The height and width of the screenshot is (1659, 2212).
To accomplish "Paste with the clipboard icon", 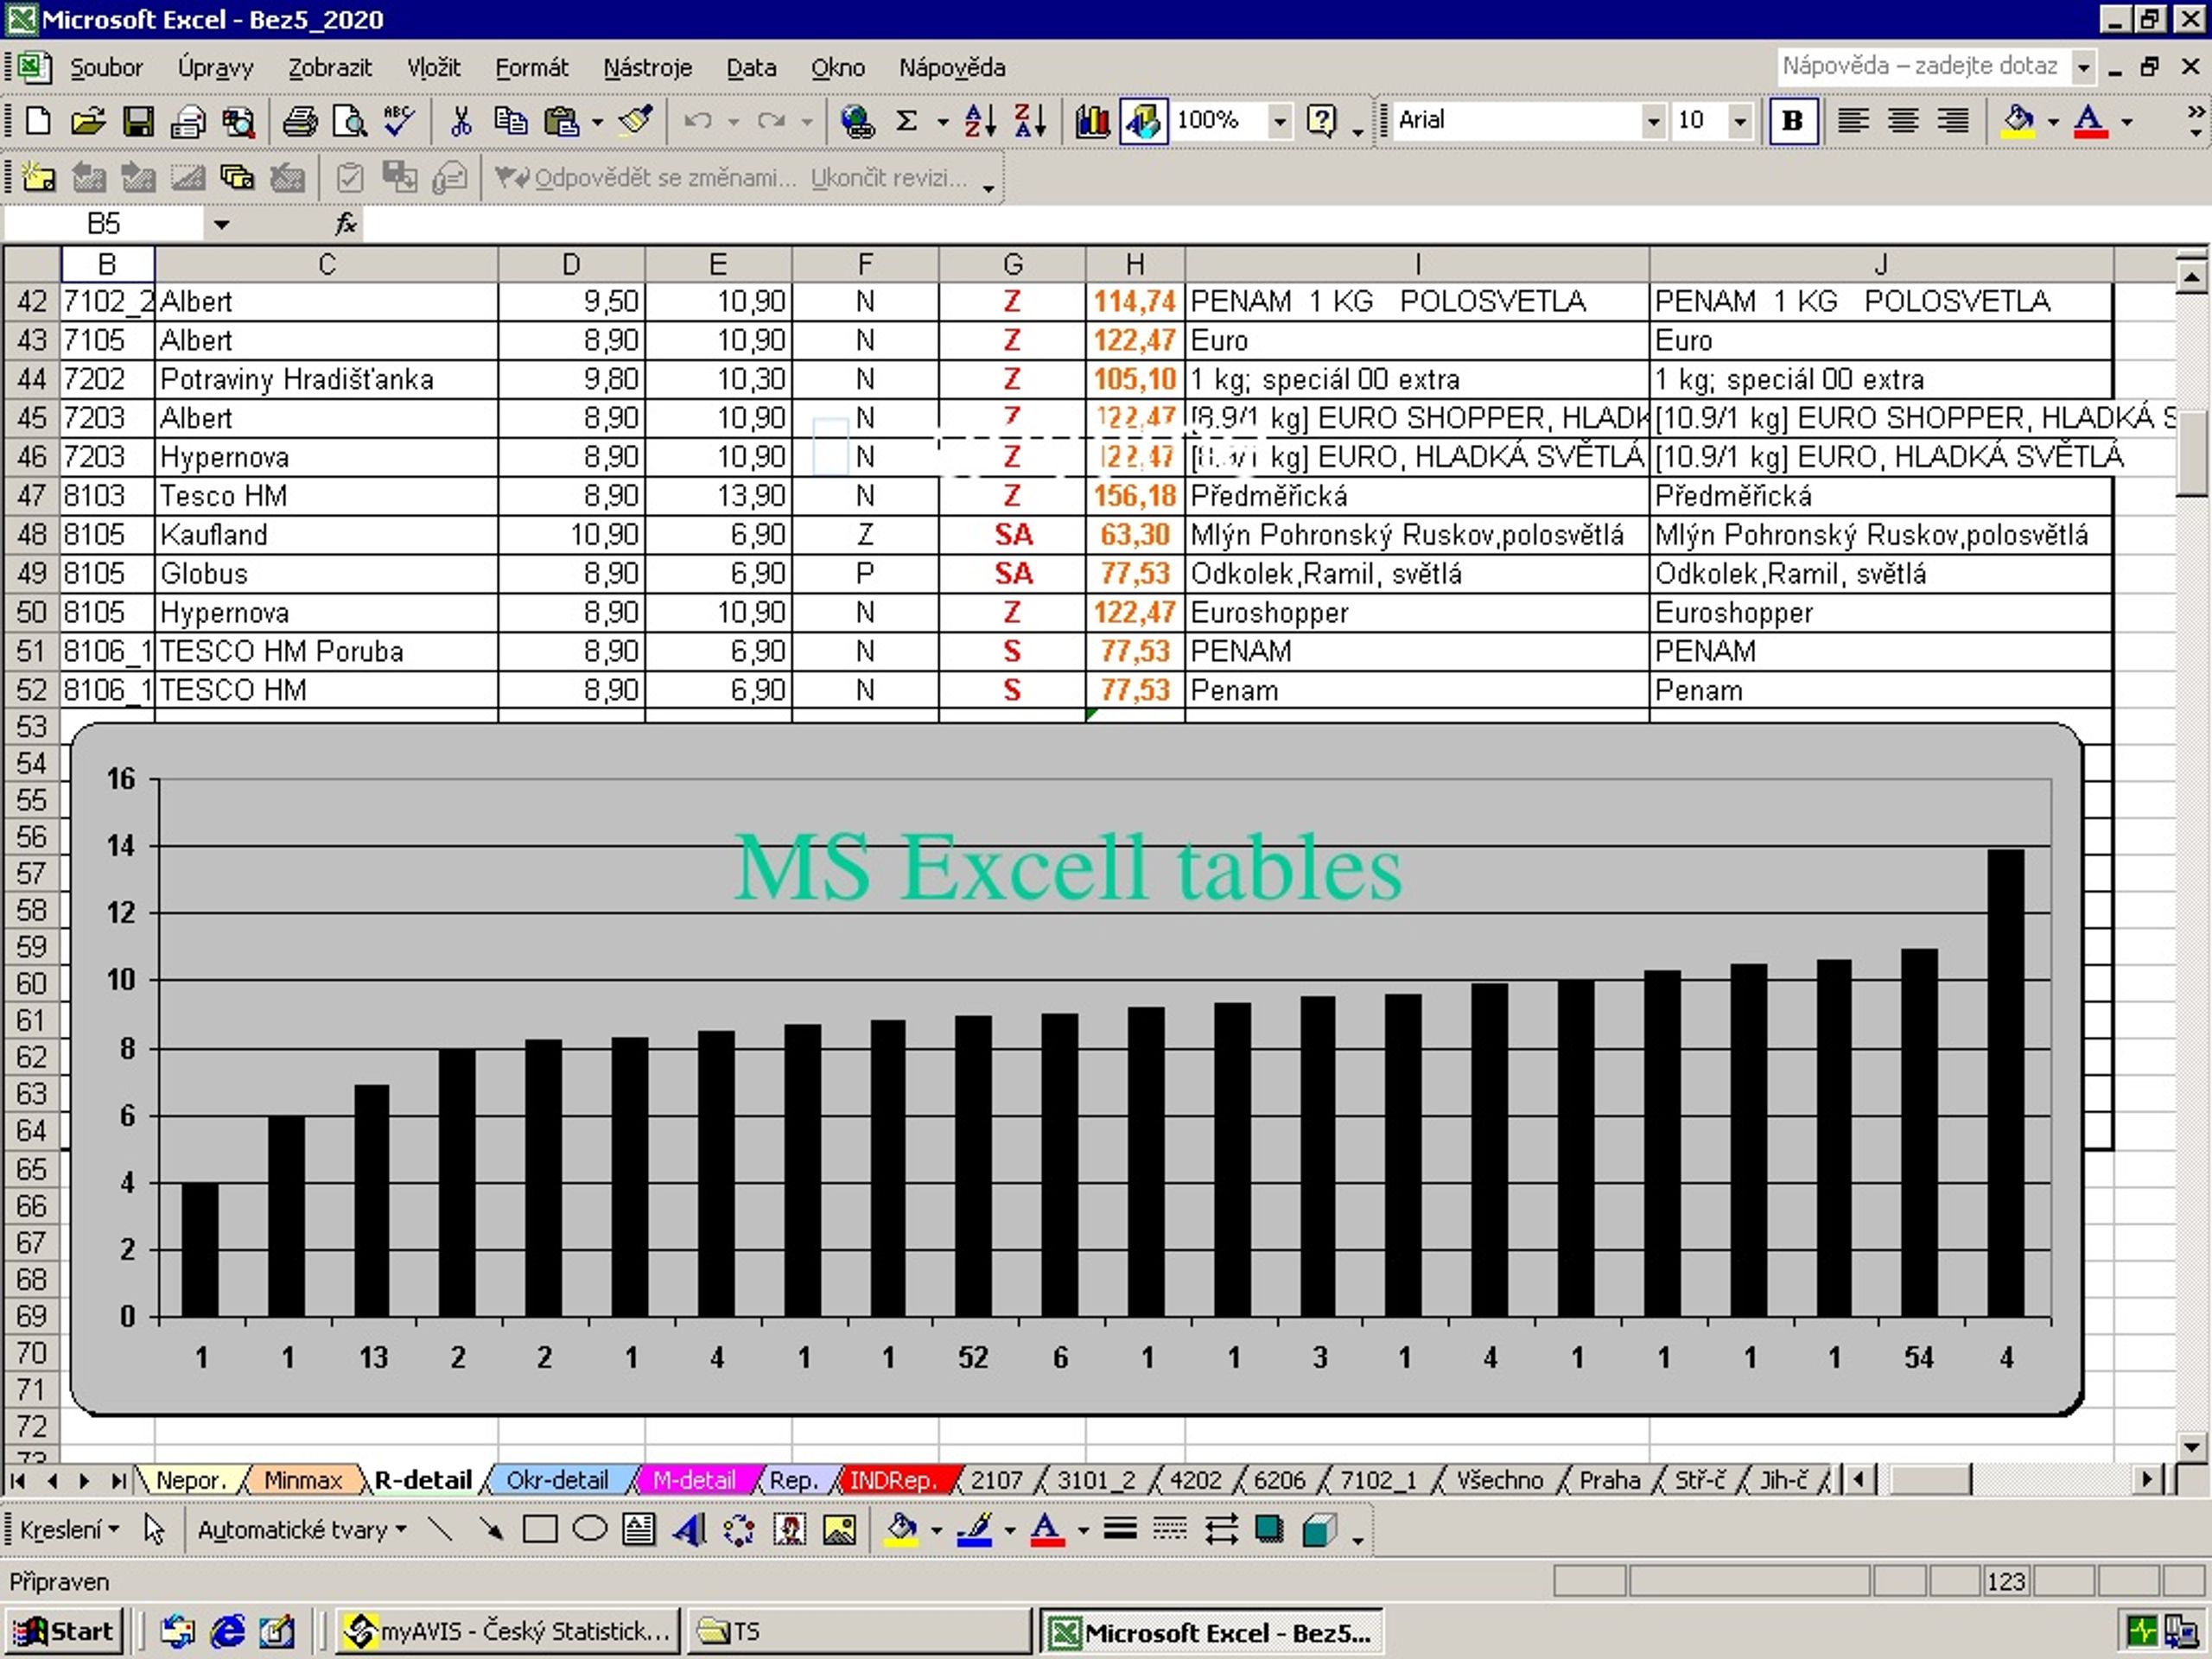I will (562, 121).
